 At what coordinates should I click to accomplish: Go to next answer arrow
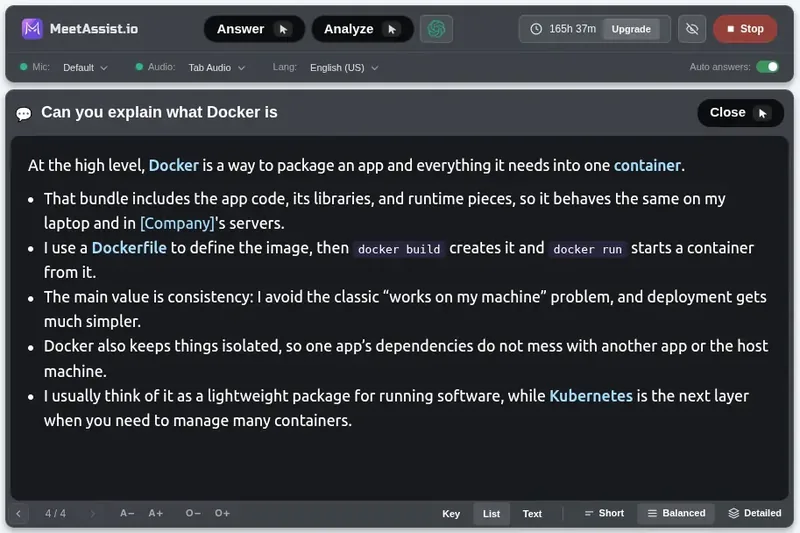pyautogui.click(x=92, y=514)
